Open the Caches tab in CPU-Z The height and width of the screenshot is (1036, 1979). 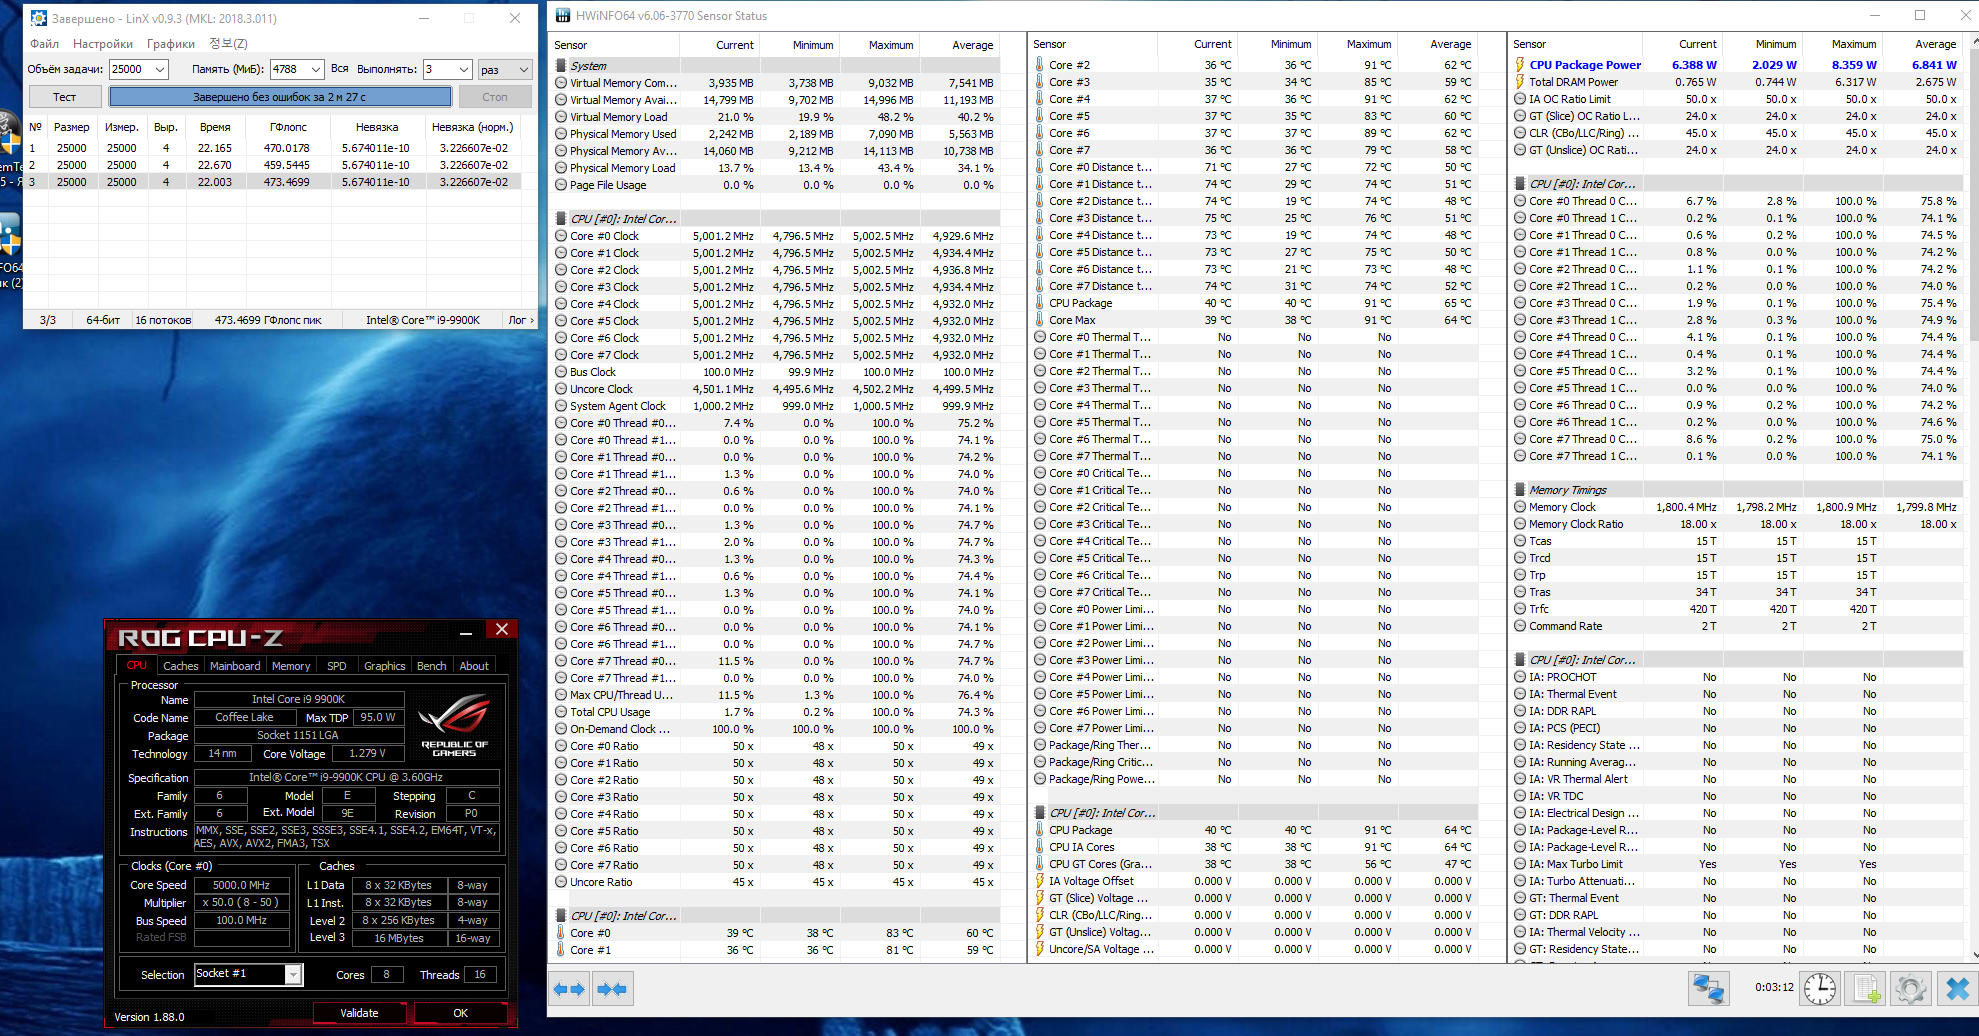click(x=181, y=666)
